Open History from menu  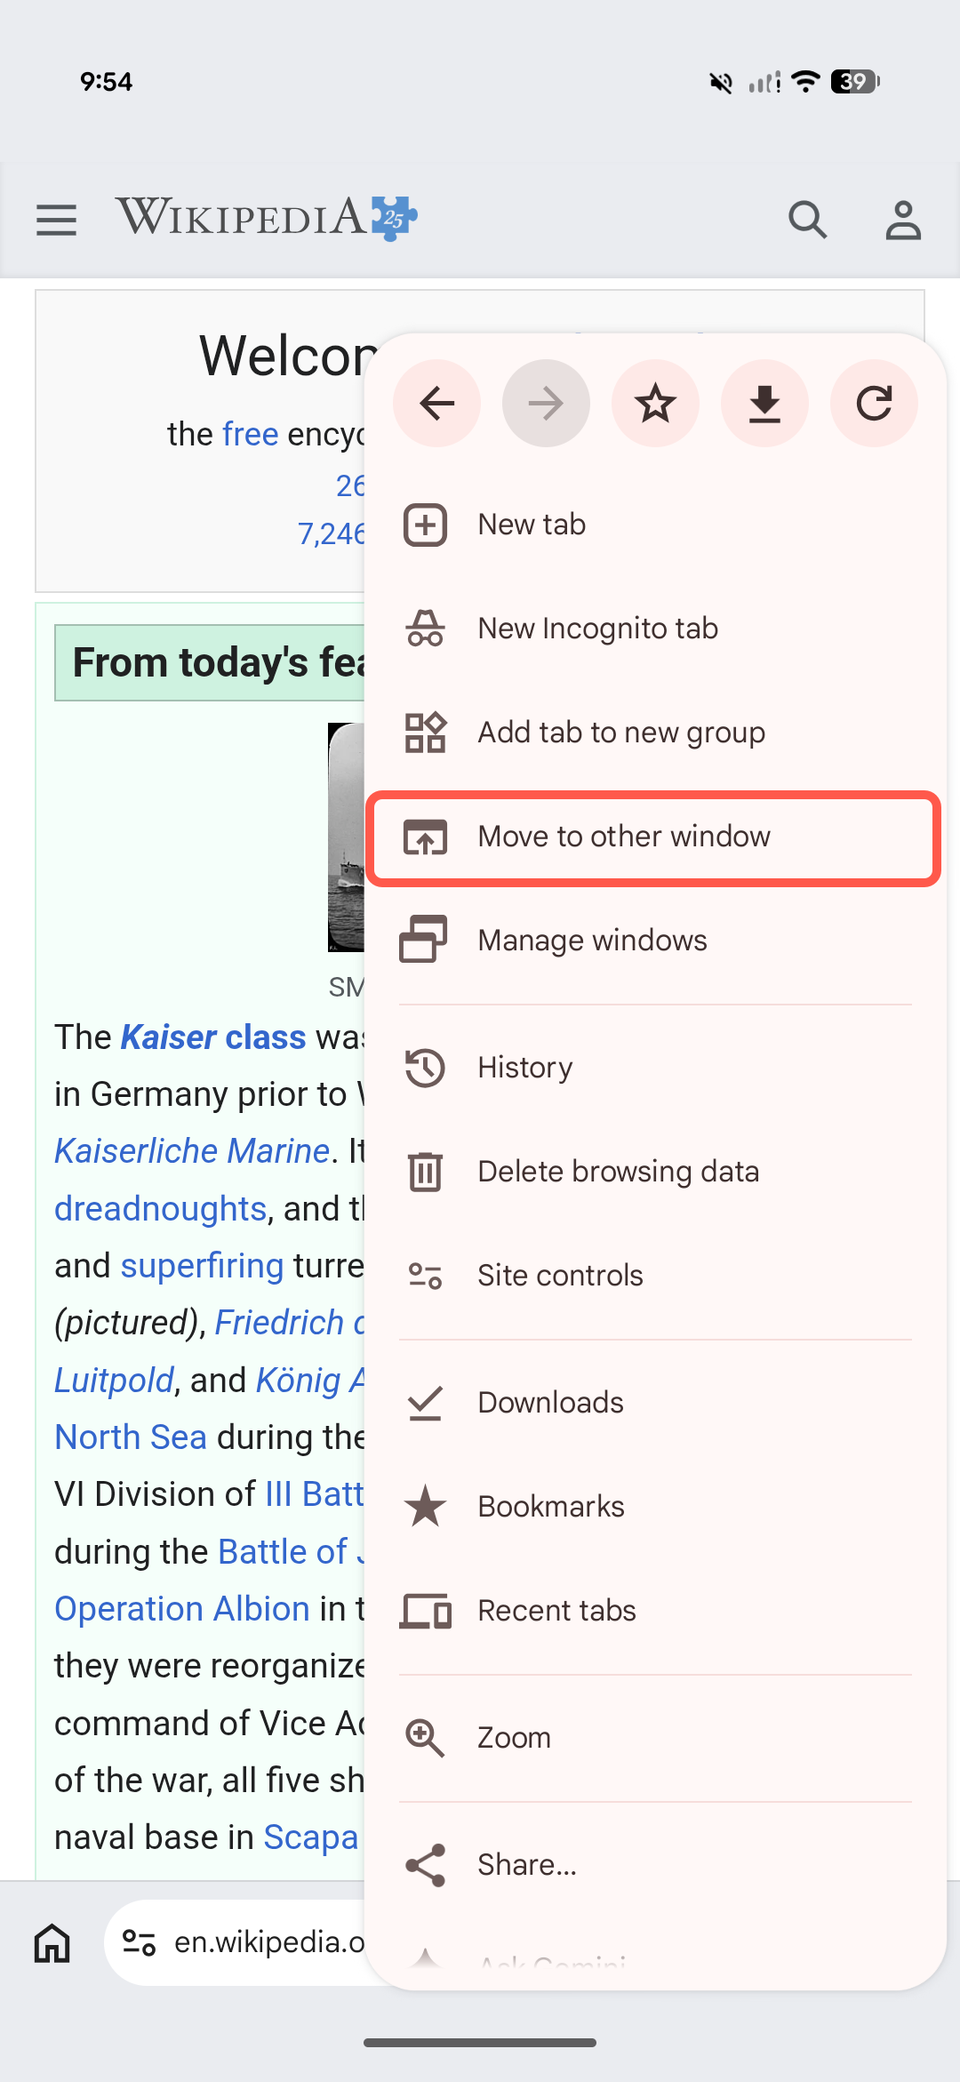(655, 1068)
